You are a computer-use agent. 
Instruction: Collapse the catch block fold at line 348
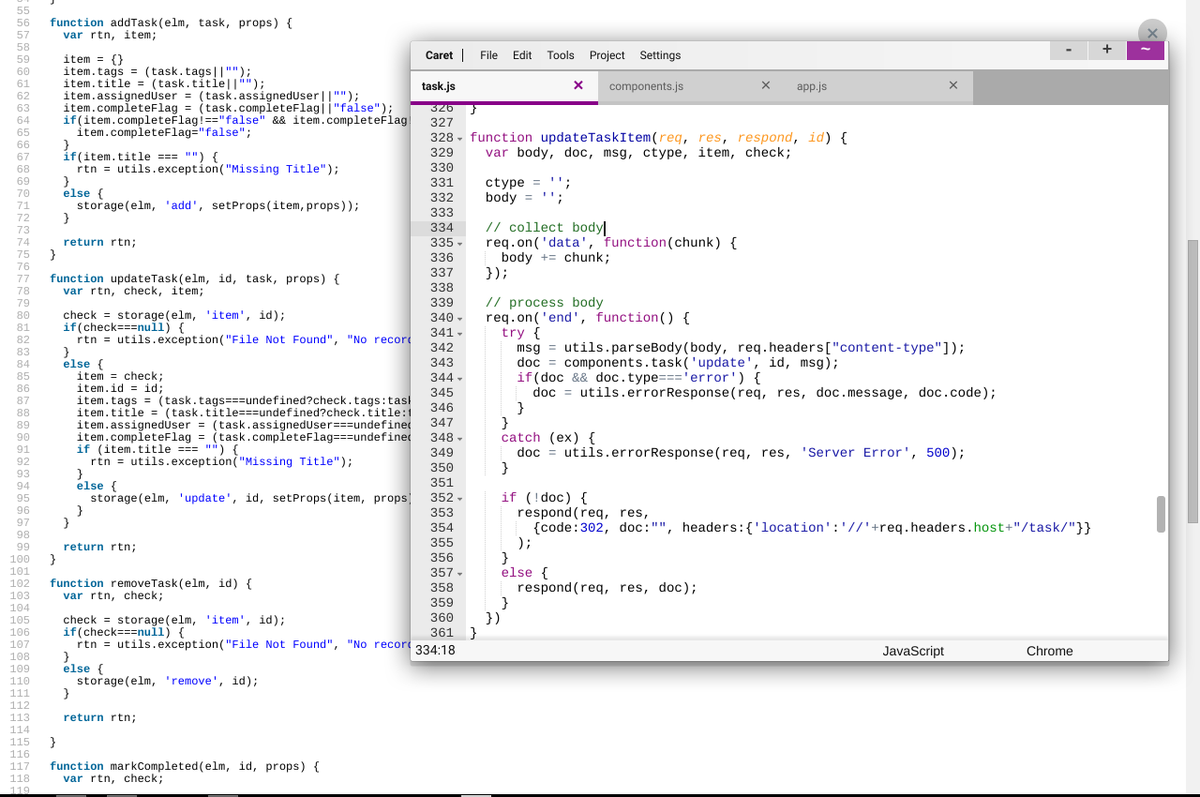pyautogui.click(x=460, y=438)
